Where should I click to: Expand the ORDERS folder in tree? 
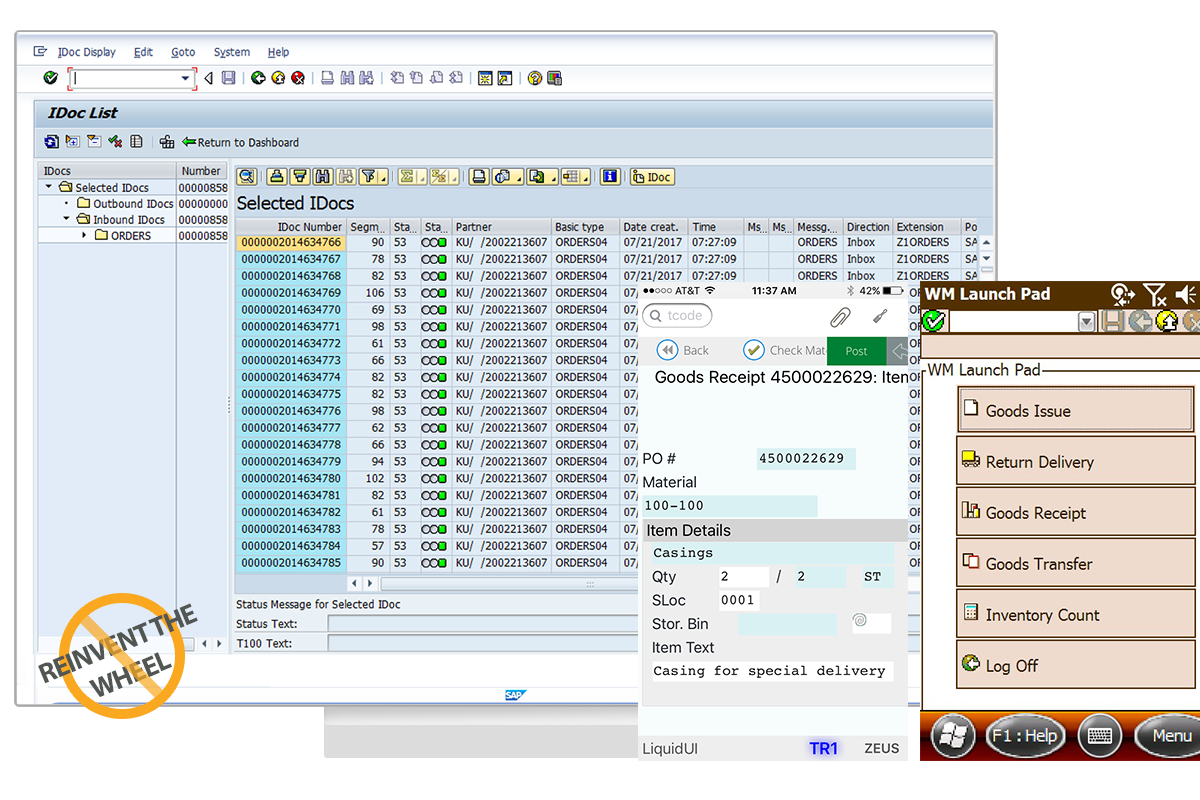85,236
